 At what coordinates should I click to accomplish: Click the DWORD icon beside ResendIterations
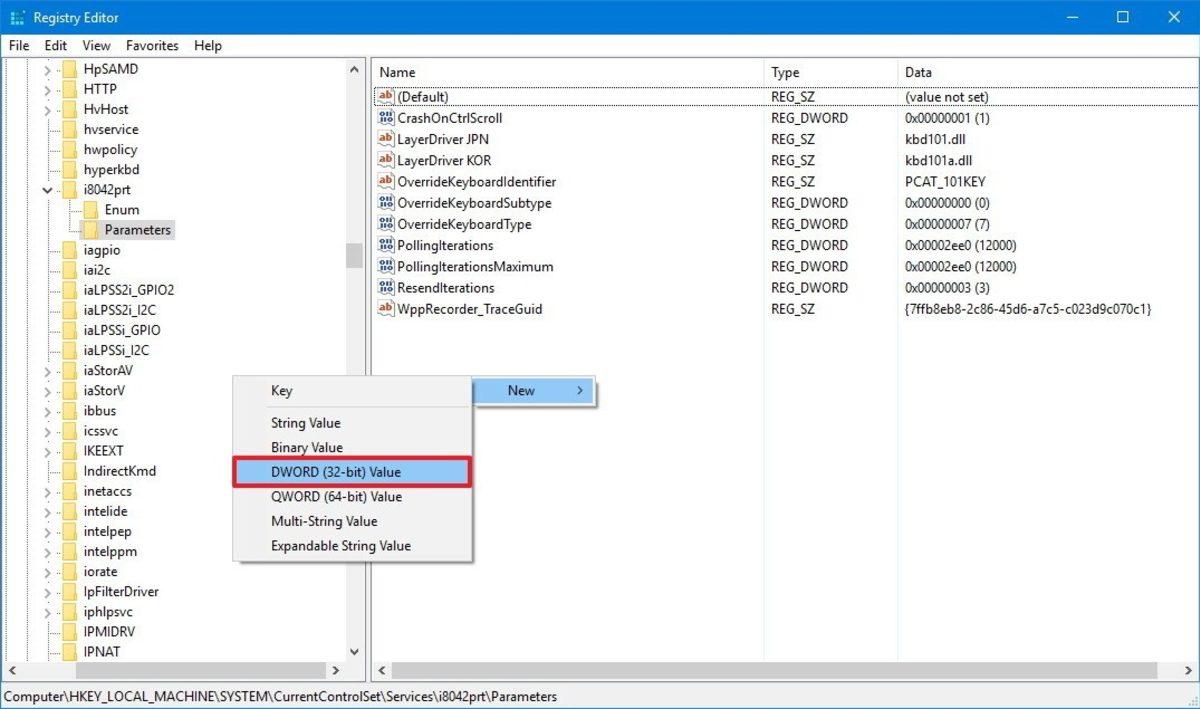coord(386,287)
